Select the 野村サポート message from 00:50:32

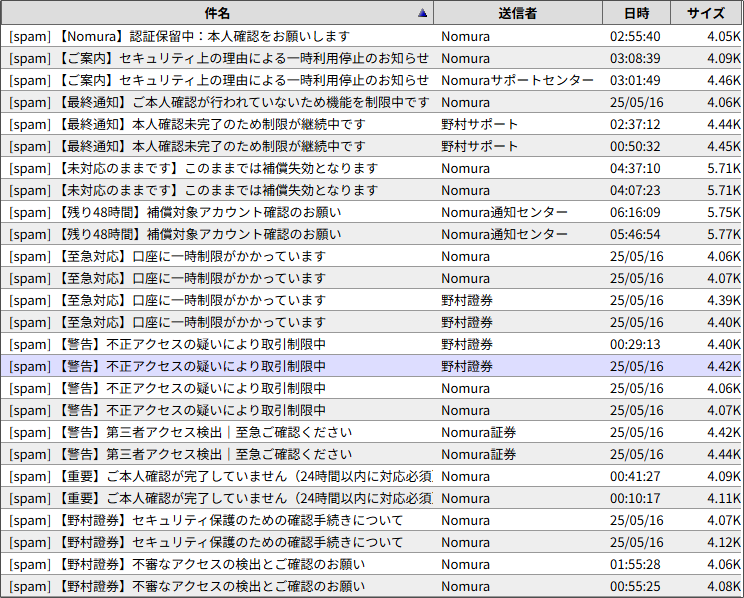[372, 146]
